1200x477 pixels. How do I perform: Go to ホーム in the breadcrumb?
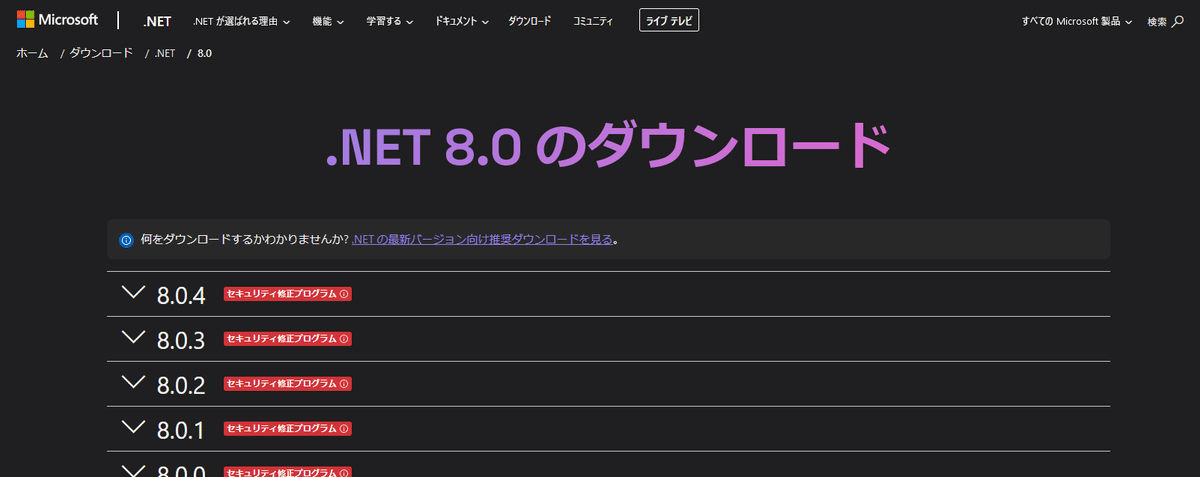[x=32, y=53]
